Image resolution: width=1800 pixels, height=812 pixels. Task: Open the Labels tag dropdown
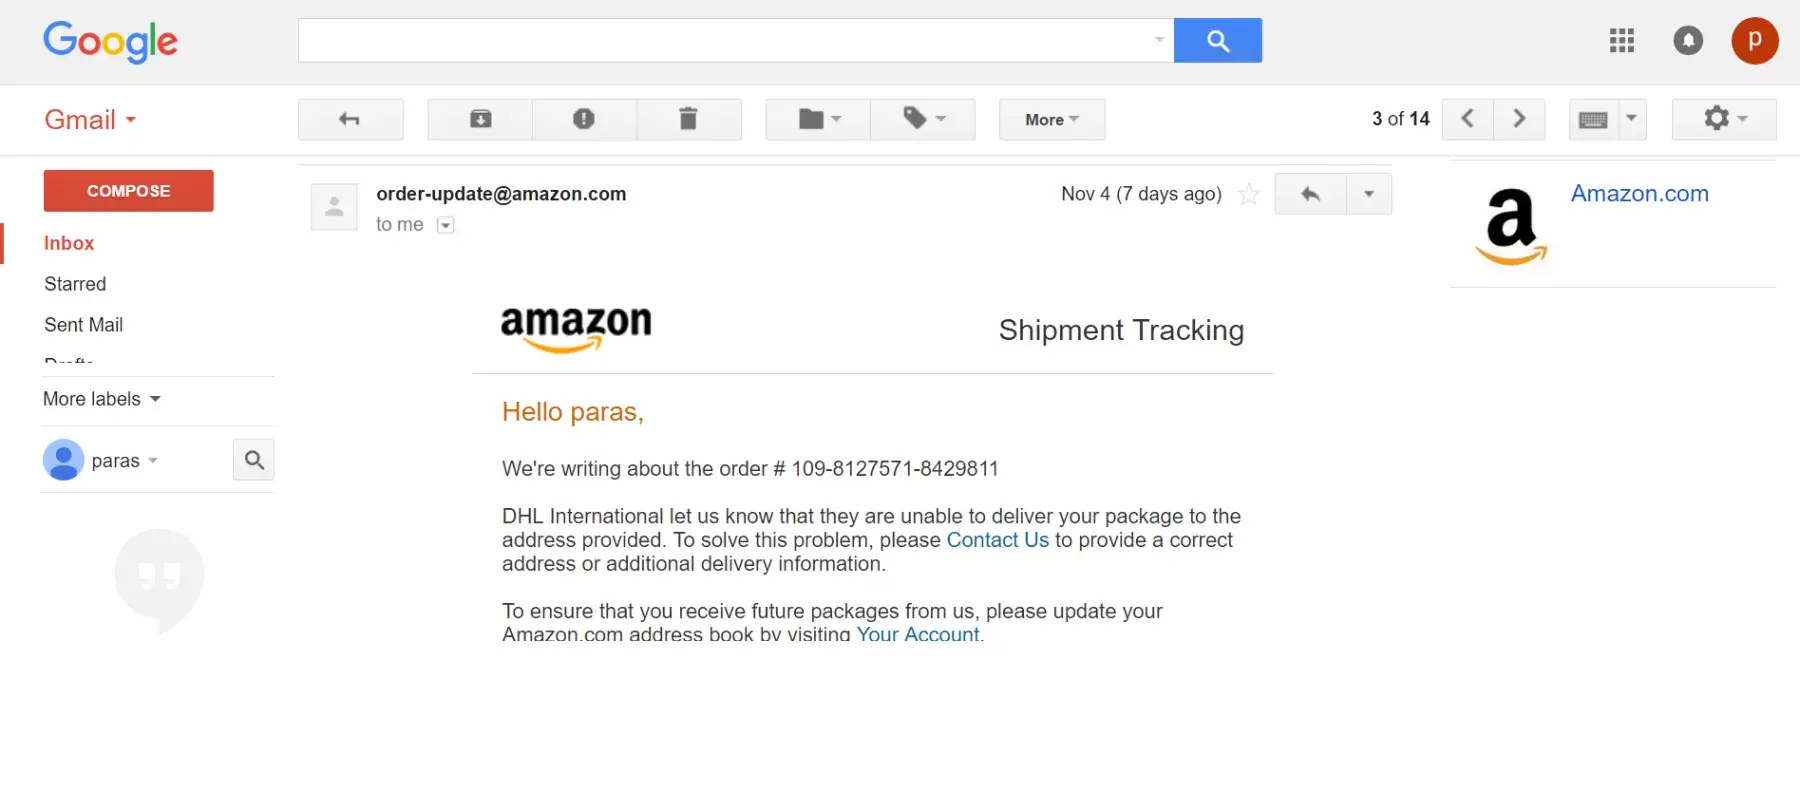pyautogui.click(x=923, y=120)
